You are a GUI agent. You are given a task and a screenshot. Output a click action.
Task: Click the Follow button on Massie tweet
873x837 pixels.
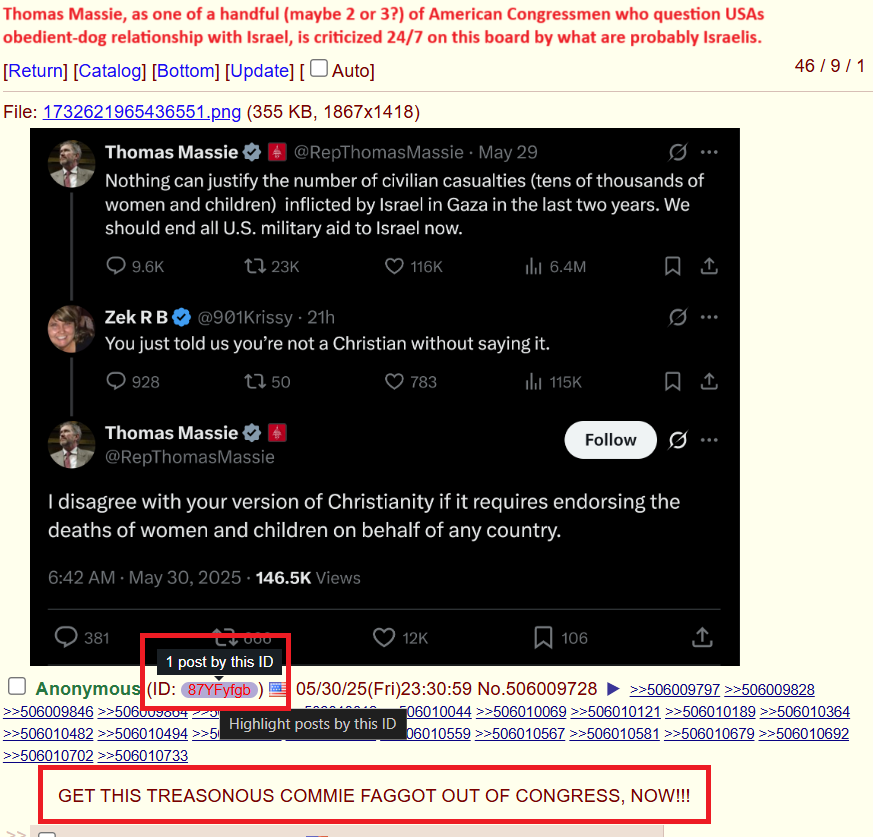coord(610,440)
